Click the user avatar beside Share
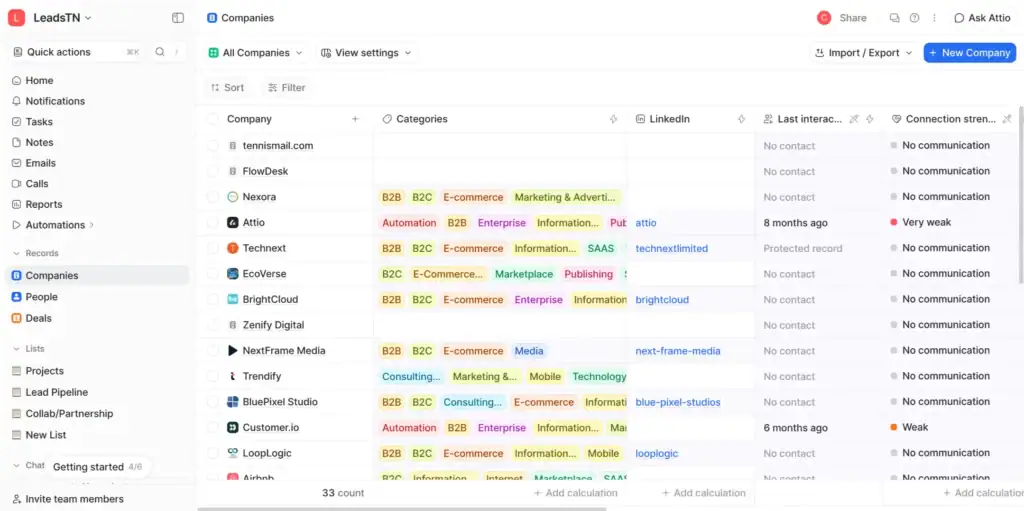 (824, 18)
